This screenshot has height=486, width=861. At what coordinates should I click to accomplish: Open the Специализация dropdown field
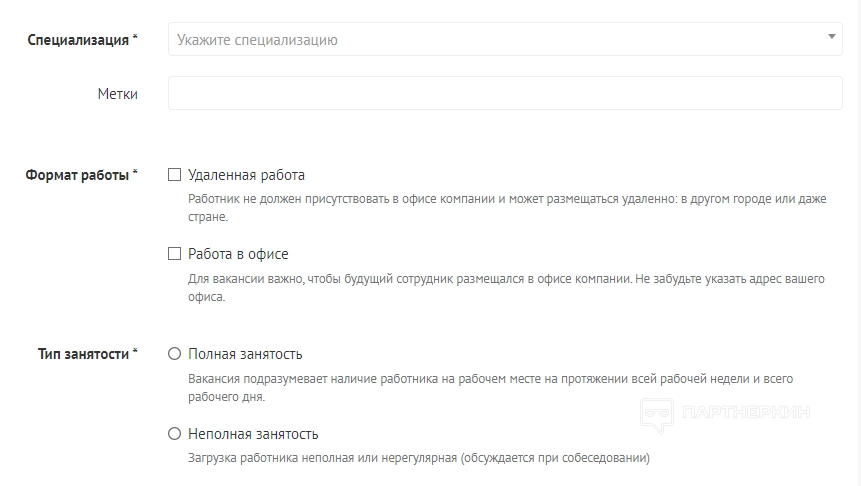(x=500, y=40)
